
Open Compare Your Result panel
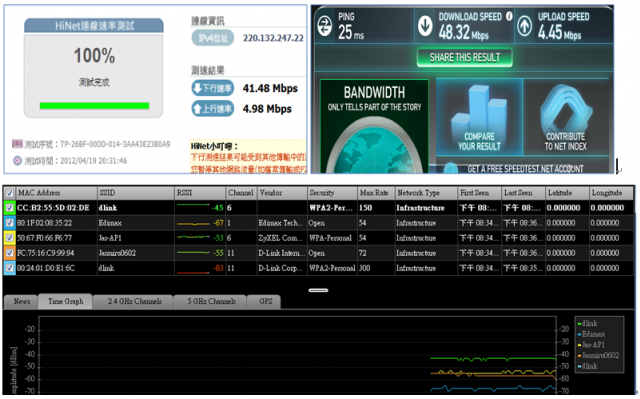[479, 117]
